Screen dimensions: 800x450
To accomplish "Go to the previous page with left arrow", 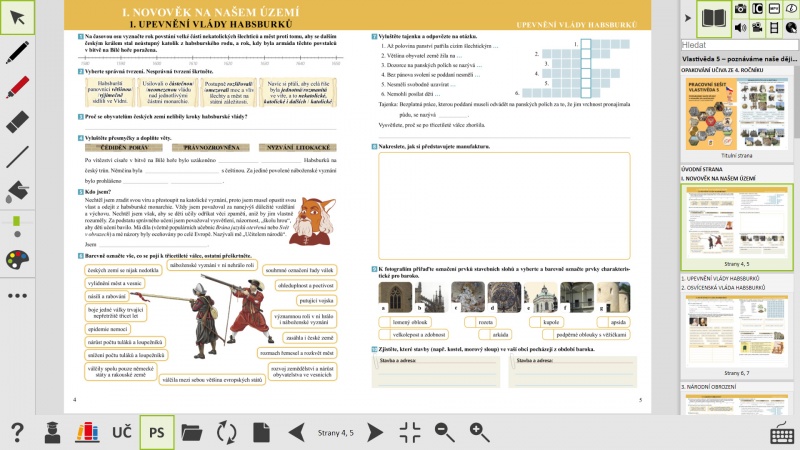I will click(296, 432).
